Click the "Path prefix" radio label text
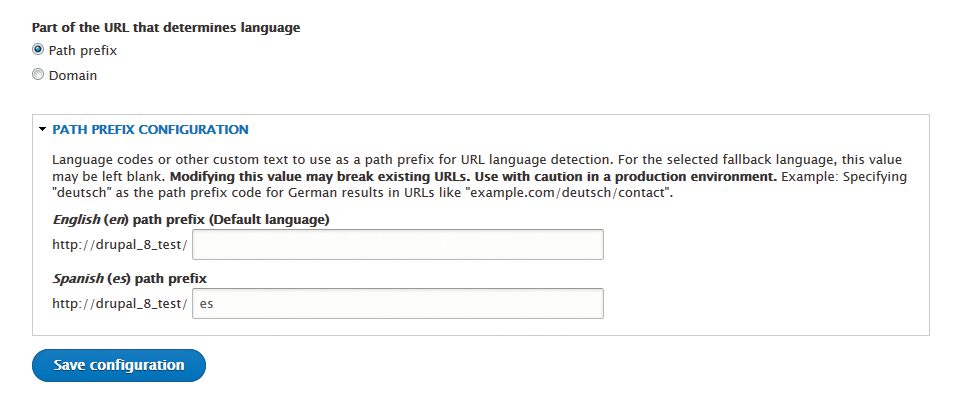 tap(83, 50)
